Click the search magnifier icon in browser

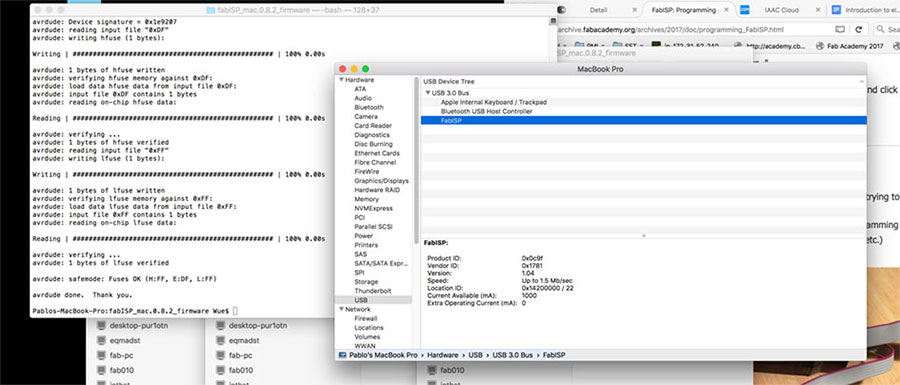880,29
